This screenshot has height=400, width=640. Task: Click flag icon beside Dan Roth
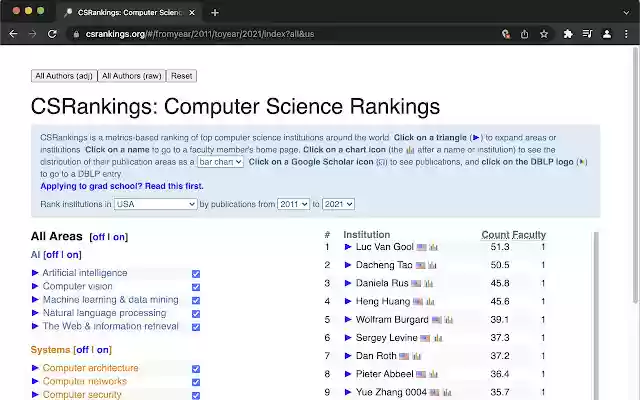coord(404,356)
